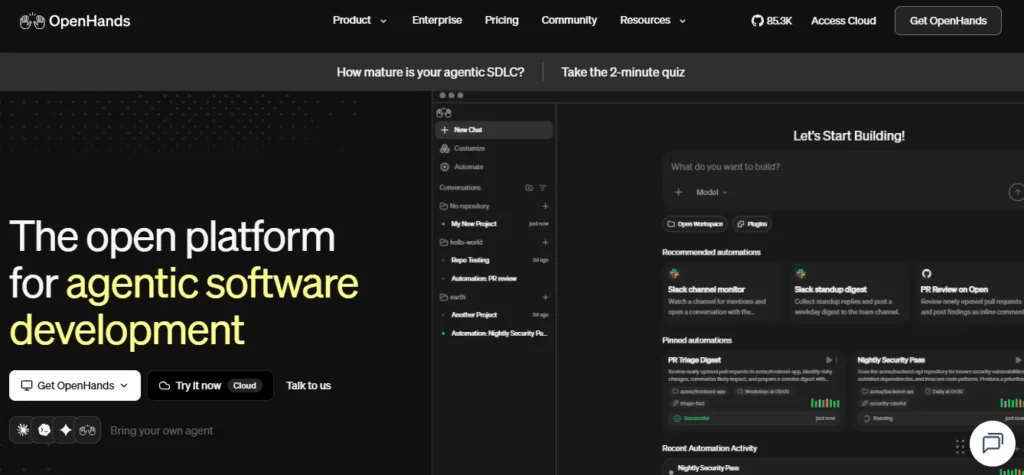This screenshot has height=475, width=1024.
Task: Open the GitHub 85.3K stars link
Action: click(771, 21)
